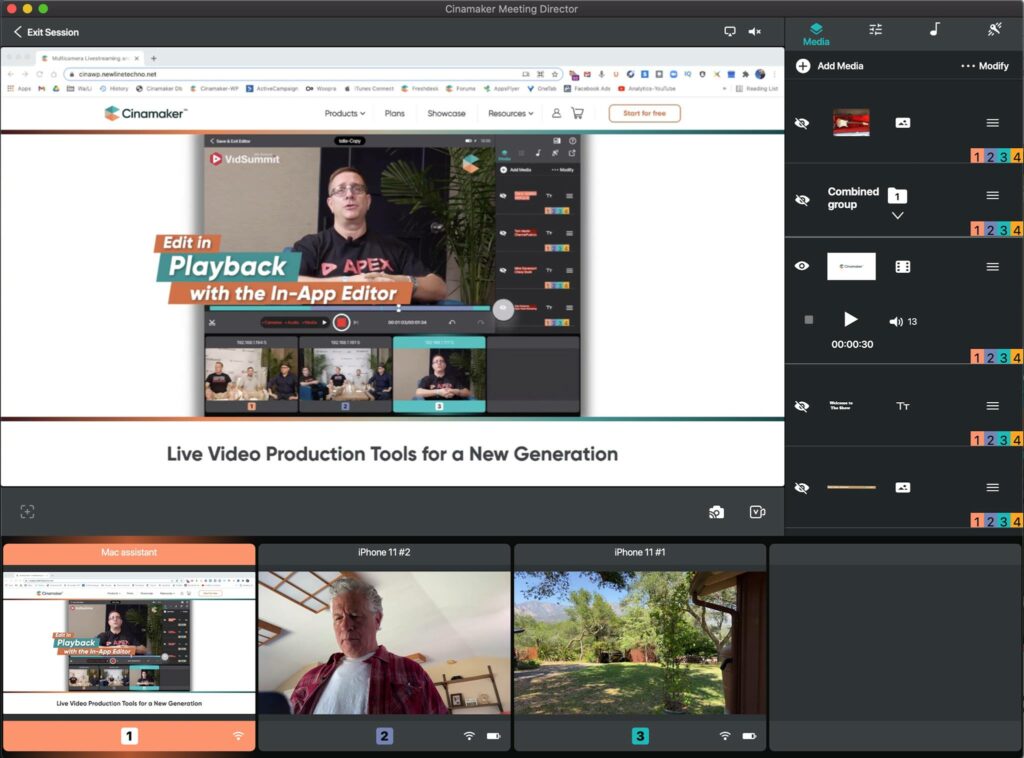Show the hidden guitar image overlay
This screenshot has height=758, width=1024.
tap(802, 123)
